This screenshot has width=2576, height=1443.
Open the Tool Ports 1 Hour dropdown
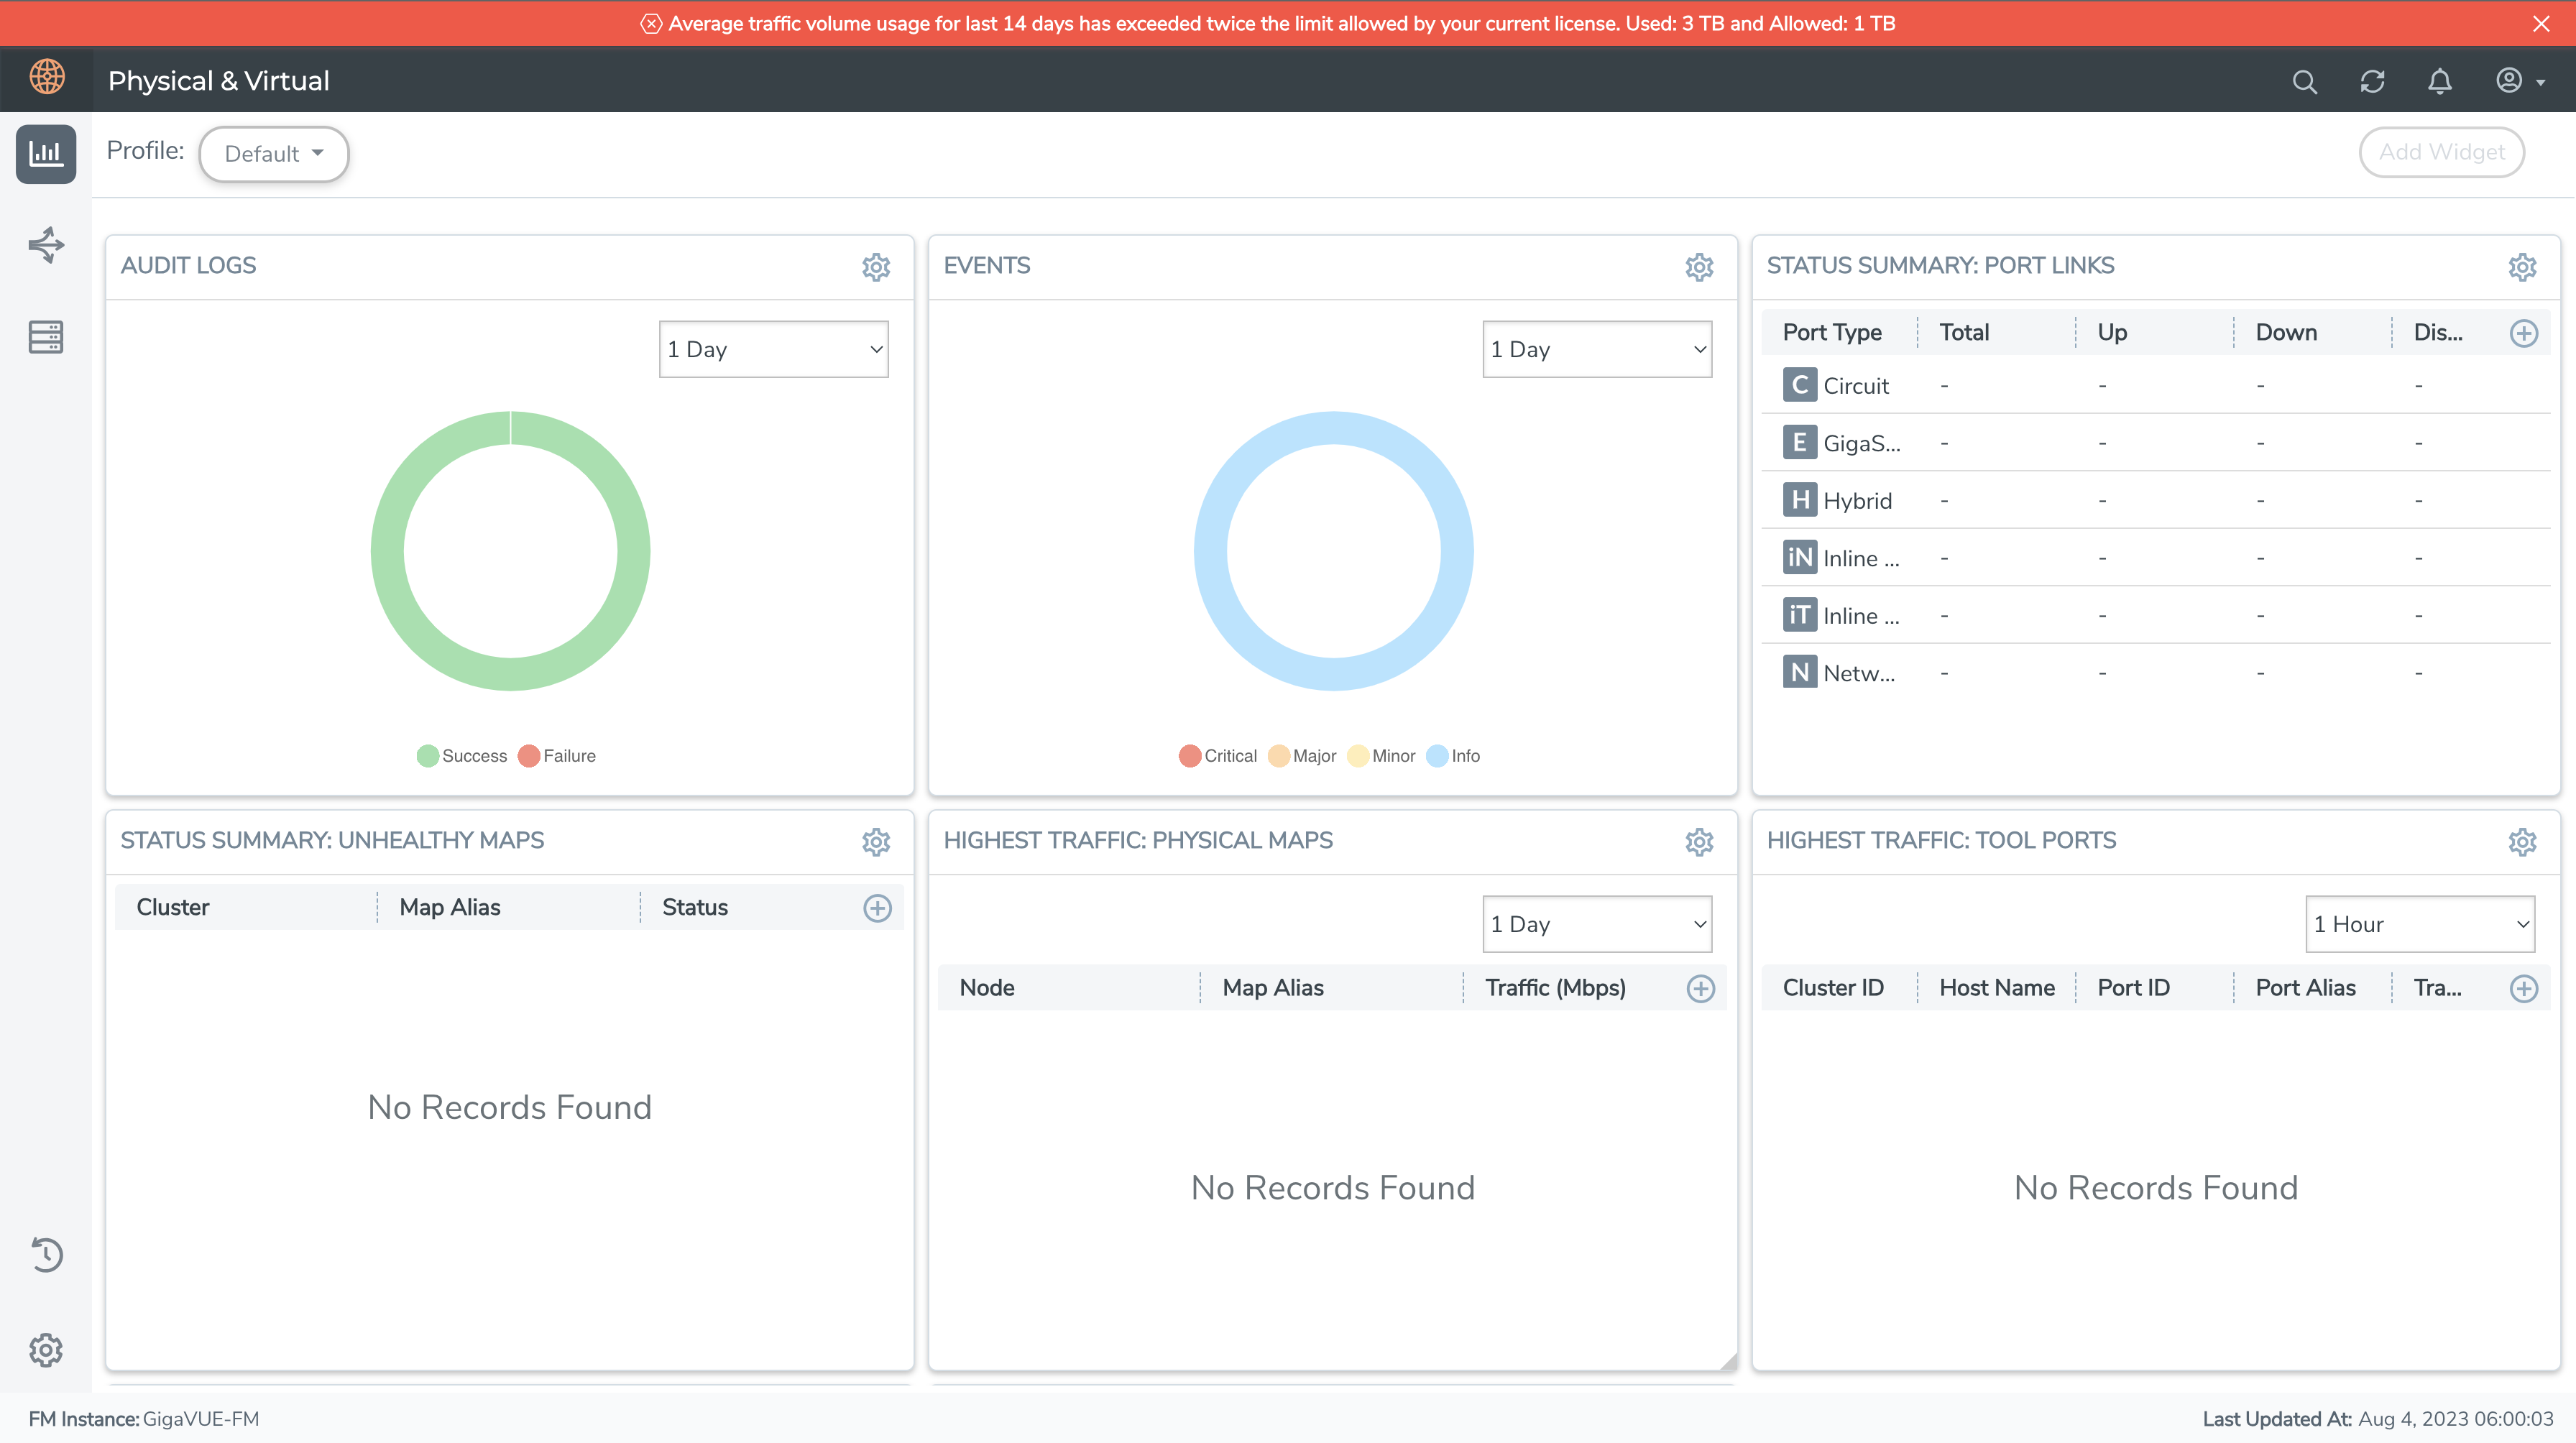[2420, 924]
